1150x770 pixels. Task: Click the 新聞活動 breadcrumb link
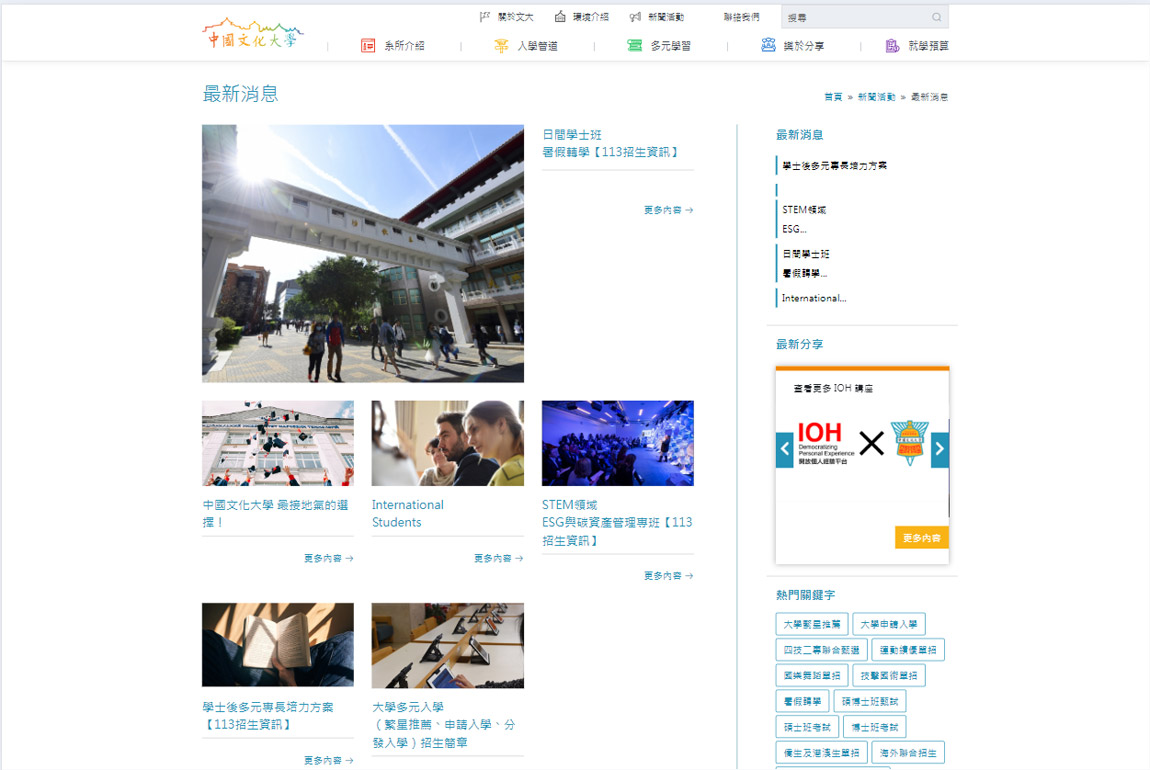876,97
